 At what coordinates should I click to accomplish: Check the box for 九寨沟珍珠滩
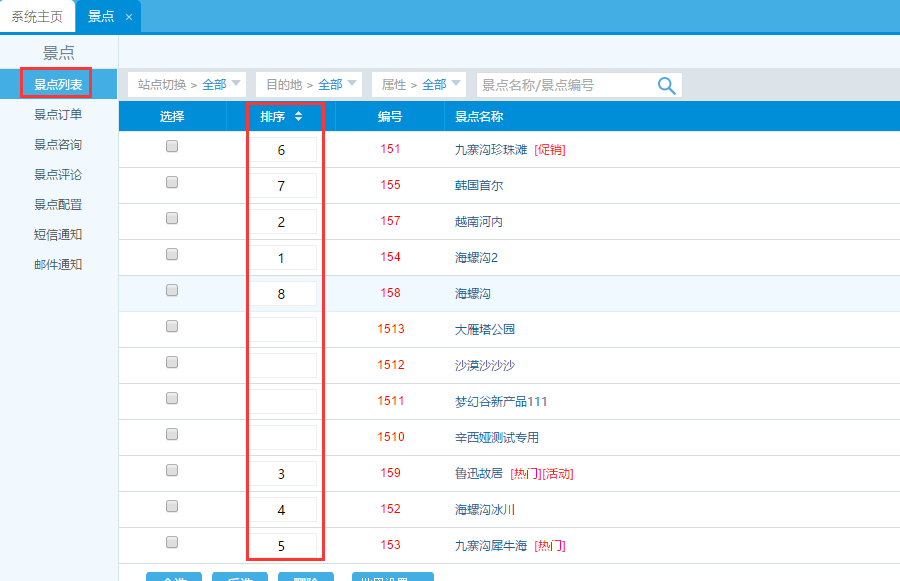[x=172, y=146]
